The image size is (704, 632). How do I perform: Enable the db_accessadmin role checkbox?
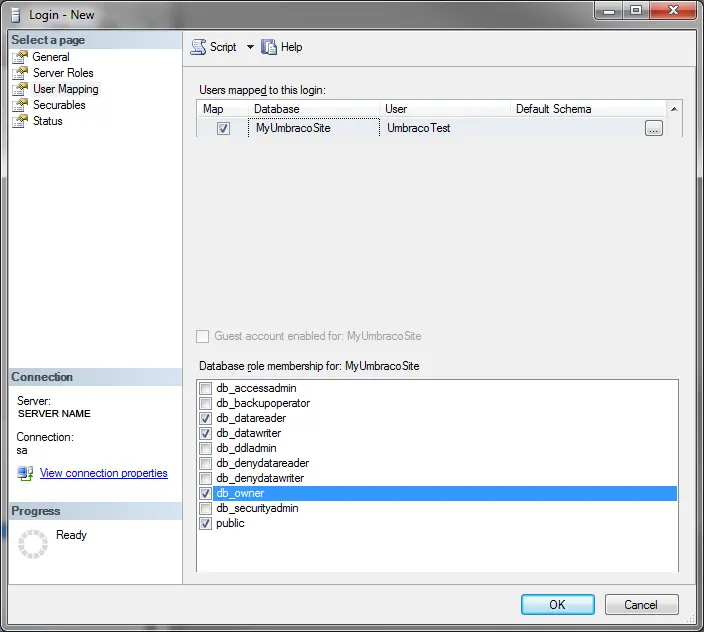click(x=206, y=388)
